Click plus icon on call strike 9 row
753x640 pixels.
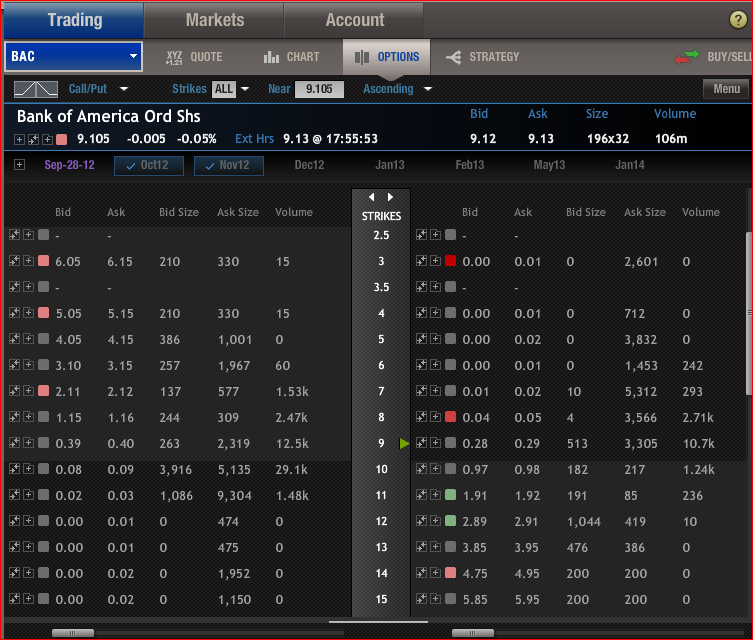point(29,442)
